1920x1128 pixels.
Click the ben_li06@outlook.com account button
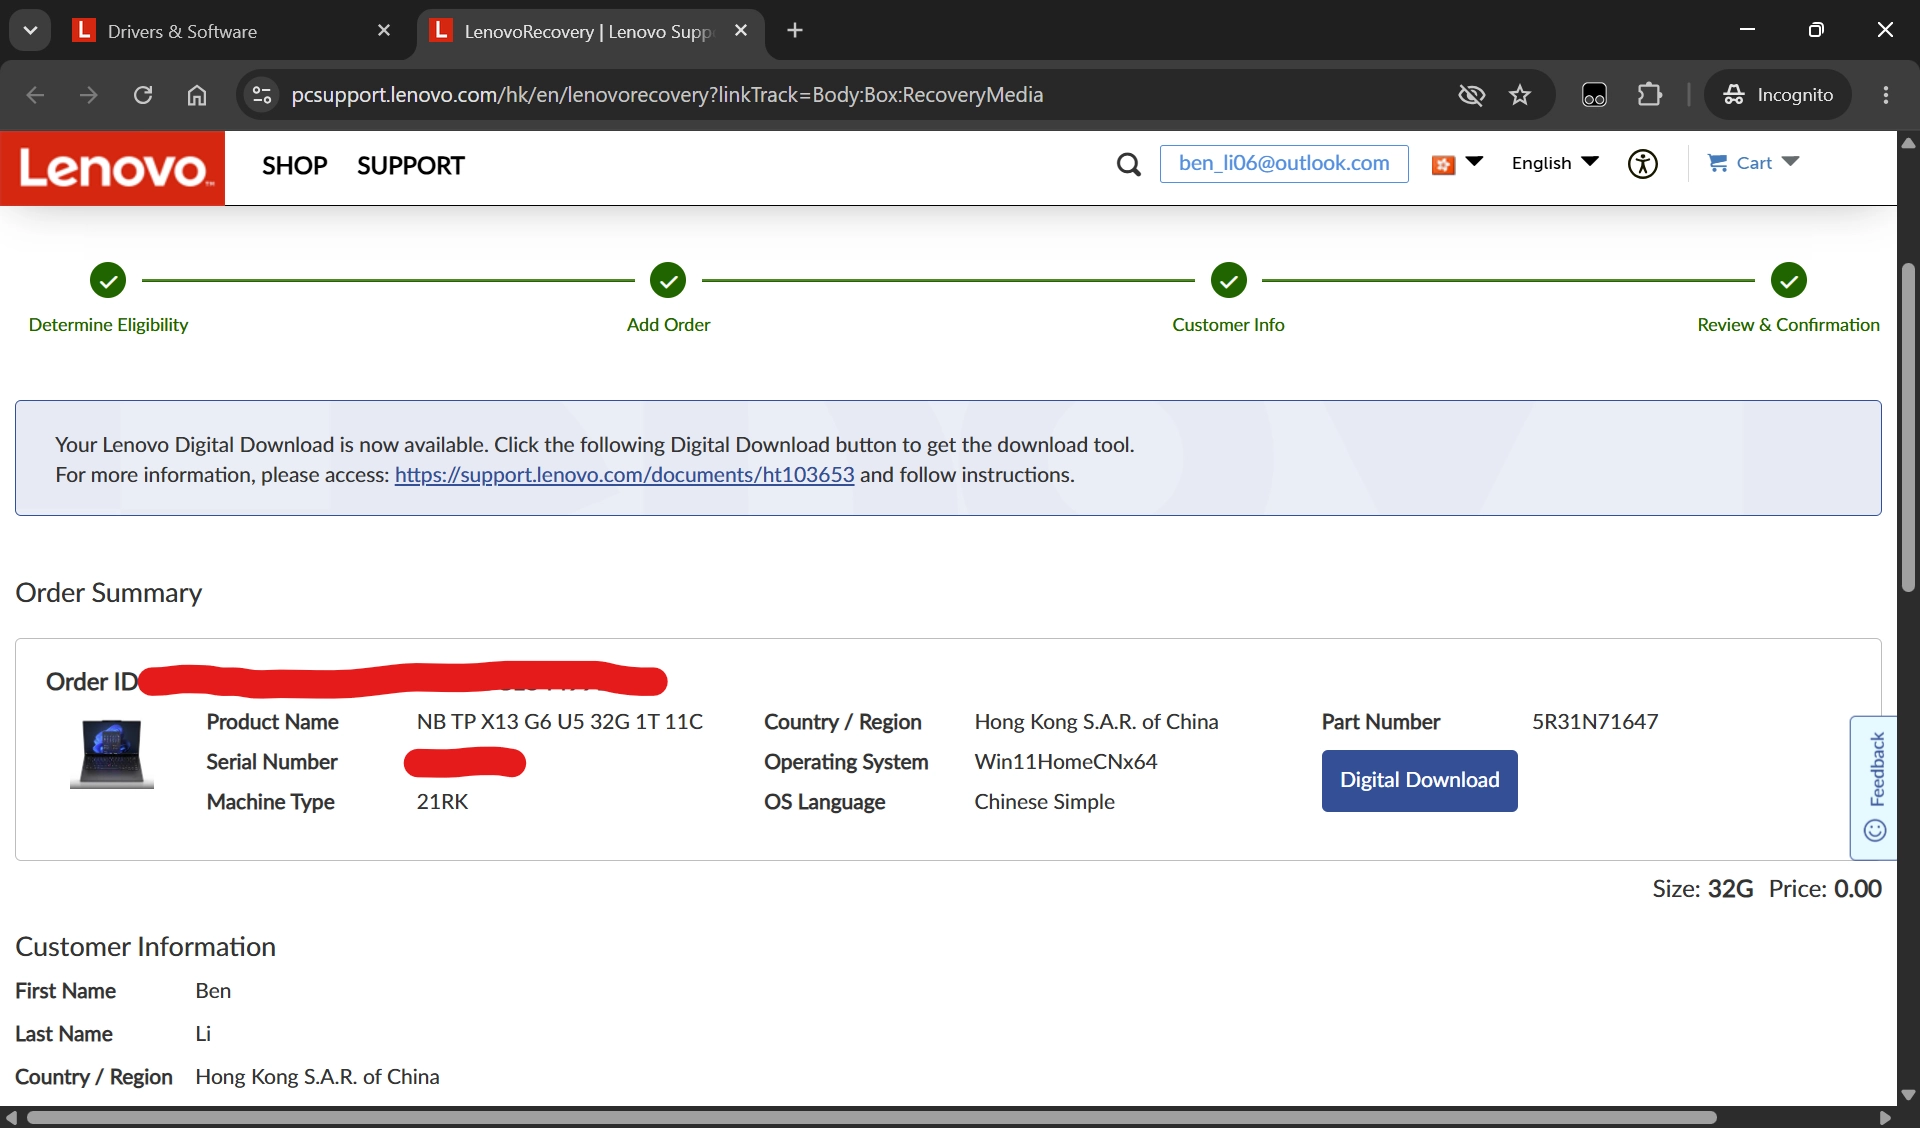tap(1284, 164)
